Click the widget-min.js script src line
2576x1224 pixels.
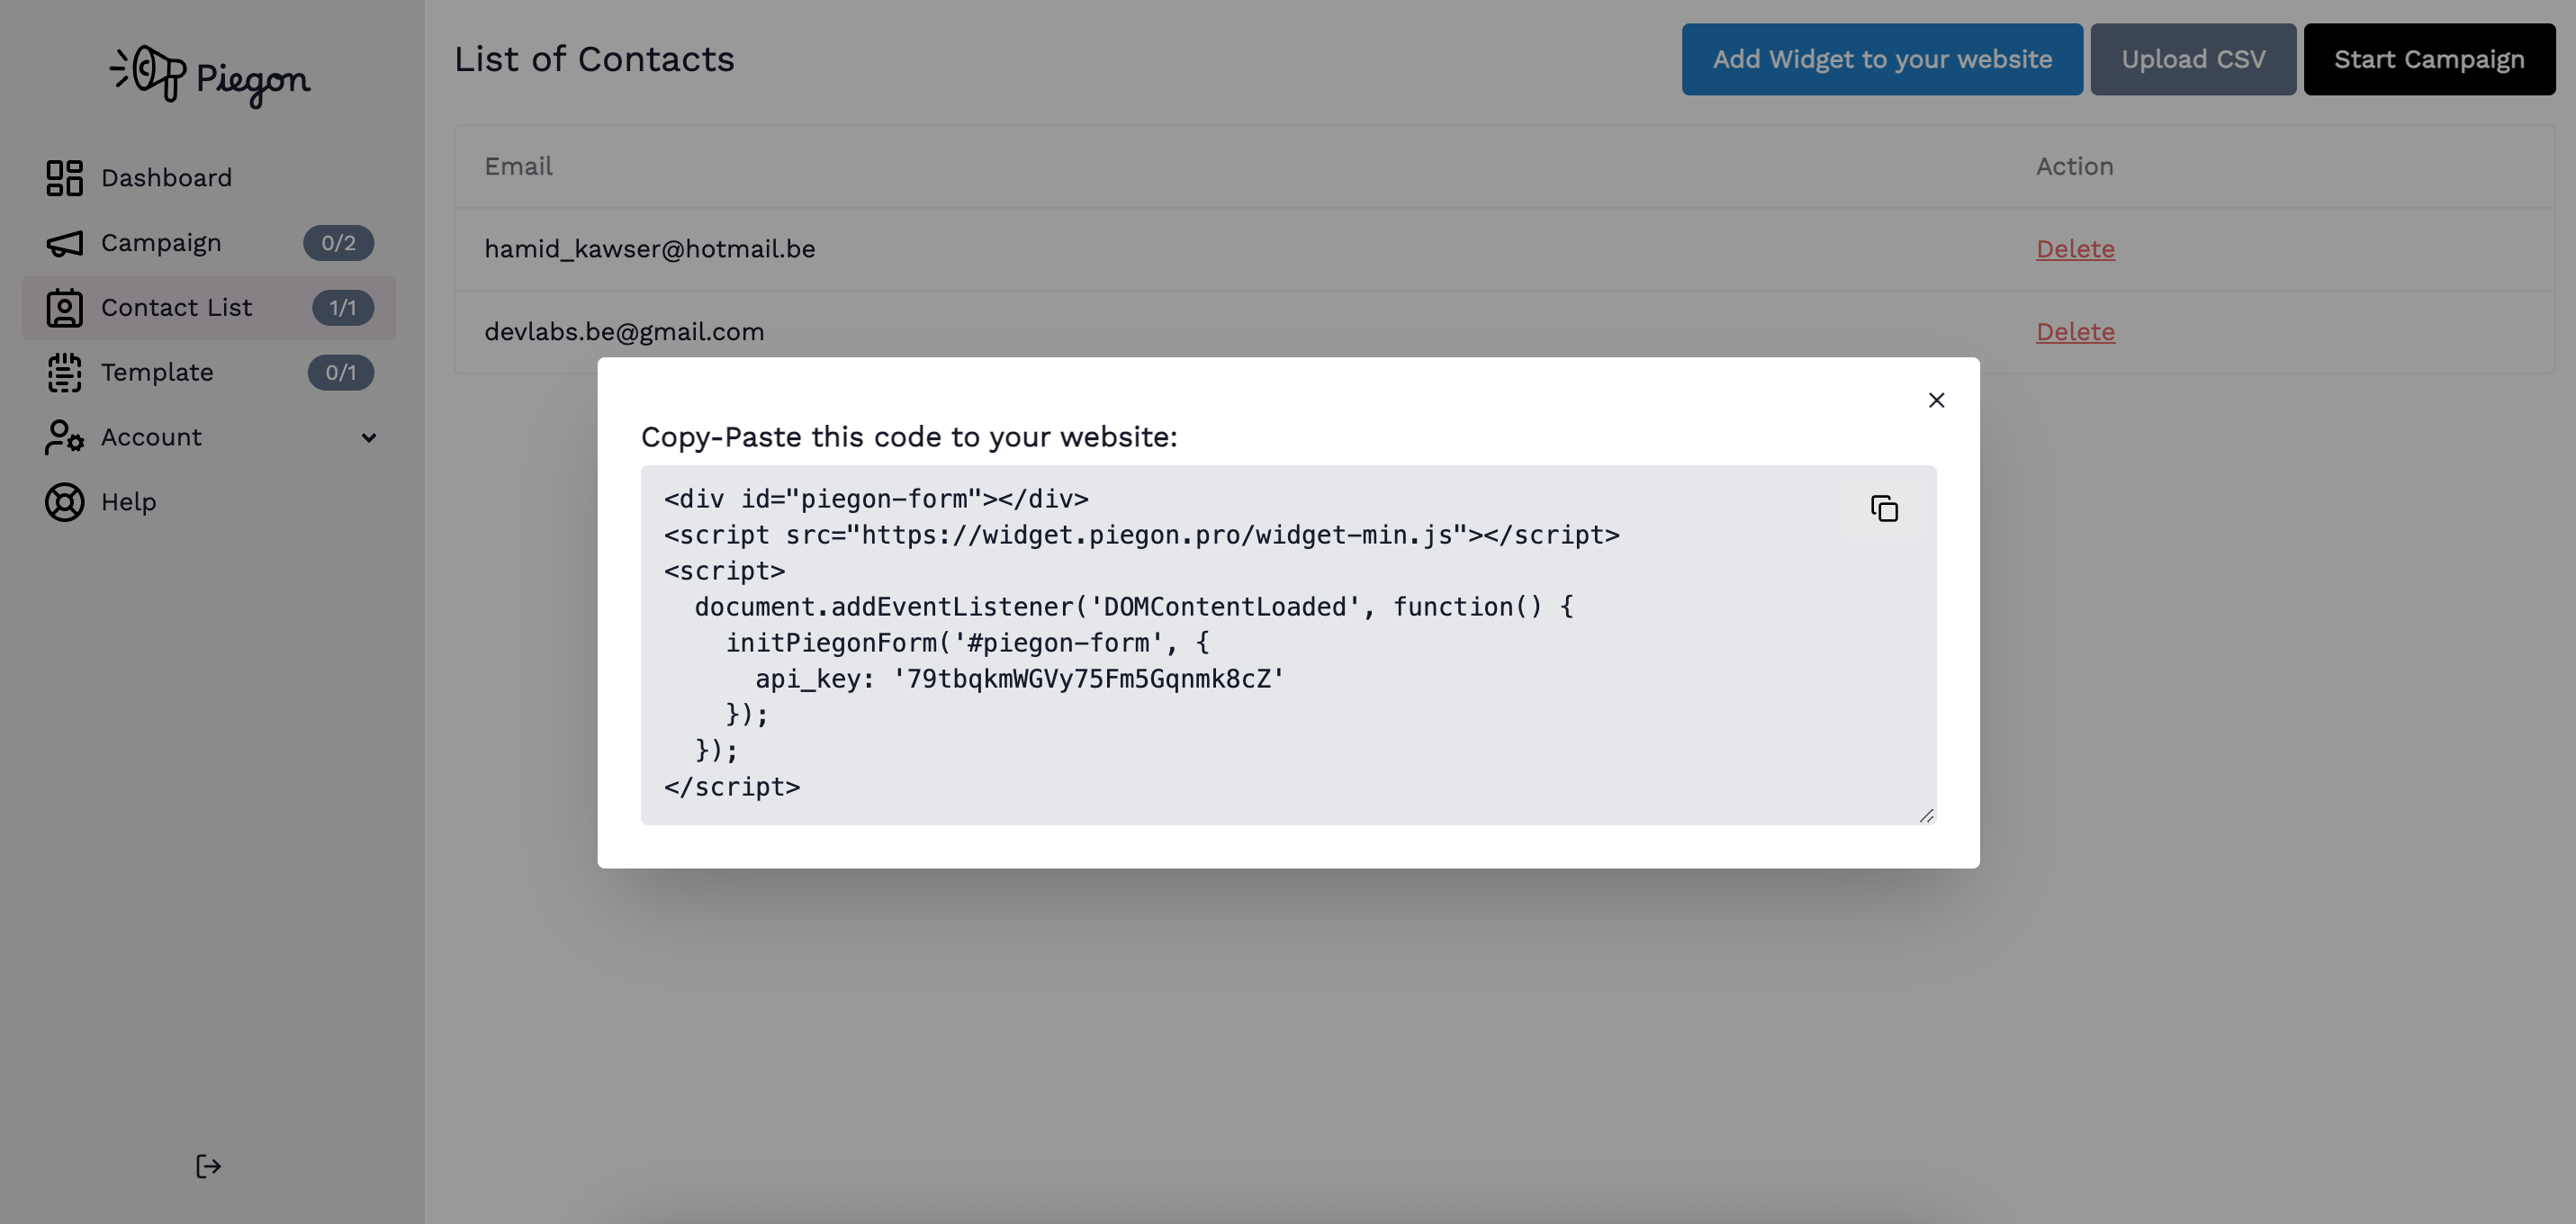pos(1141,535)
